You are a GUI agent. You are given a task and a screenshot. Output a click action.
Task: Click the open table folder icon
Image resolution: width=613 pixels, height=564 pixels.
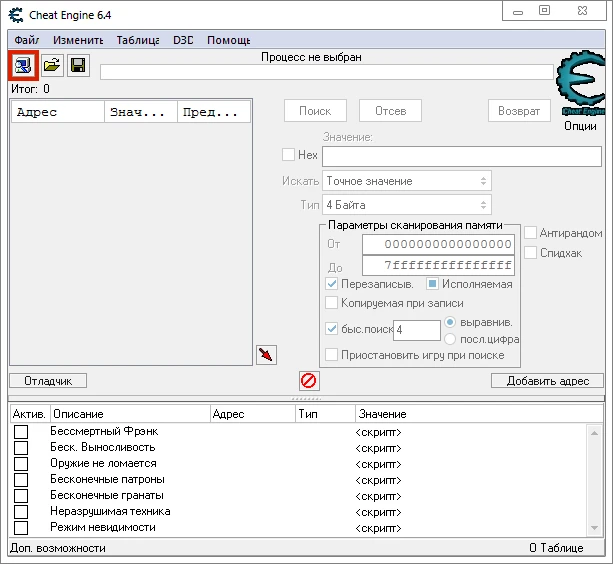click(52, 65)
